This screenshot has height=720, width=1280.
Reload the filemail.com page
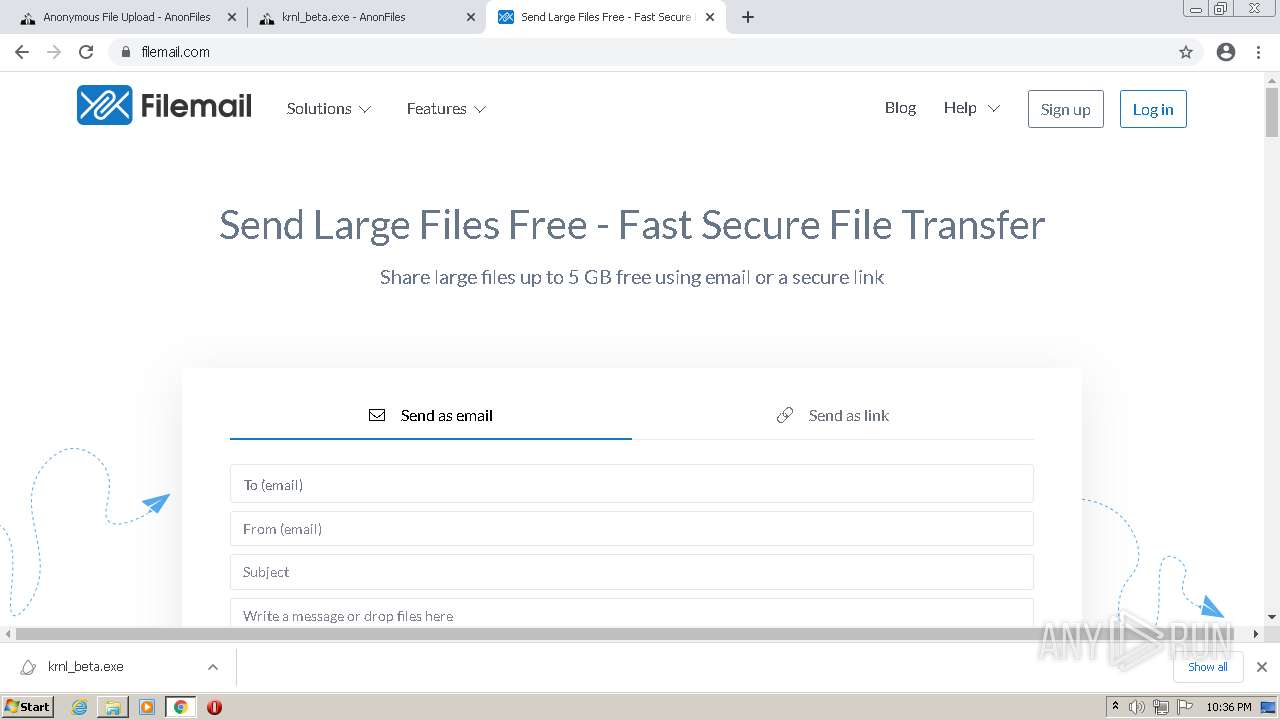(86, 52)
